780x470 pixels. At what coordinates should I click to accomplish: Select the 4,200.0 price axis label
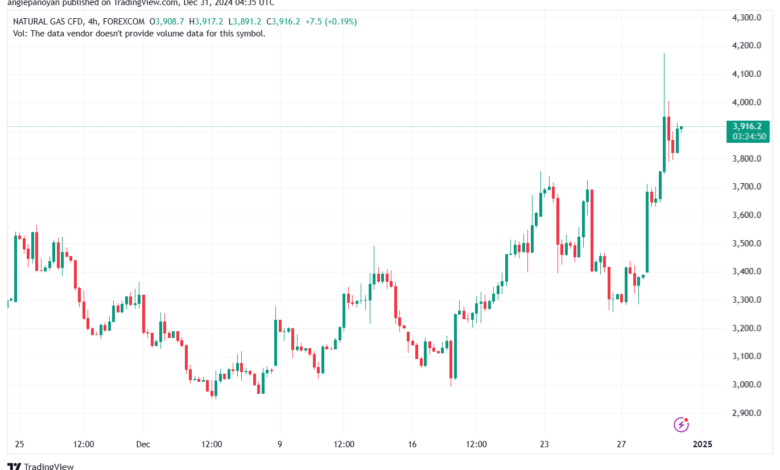[x=746, y=45]
